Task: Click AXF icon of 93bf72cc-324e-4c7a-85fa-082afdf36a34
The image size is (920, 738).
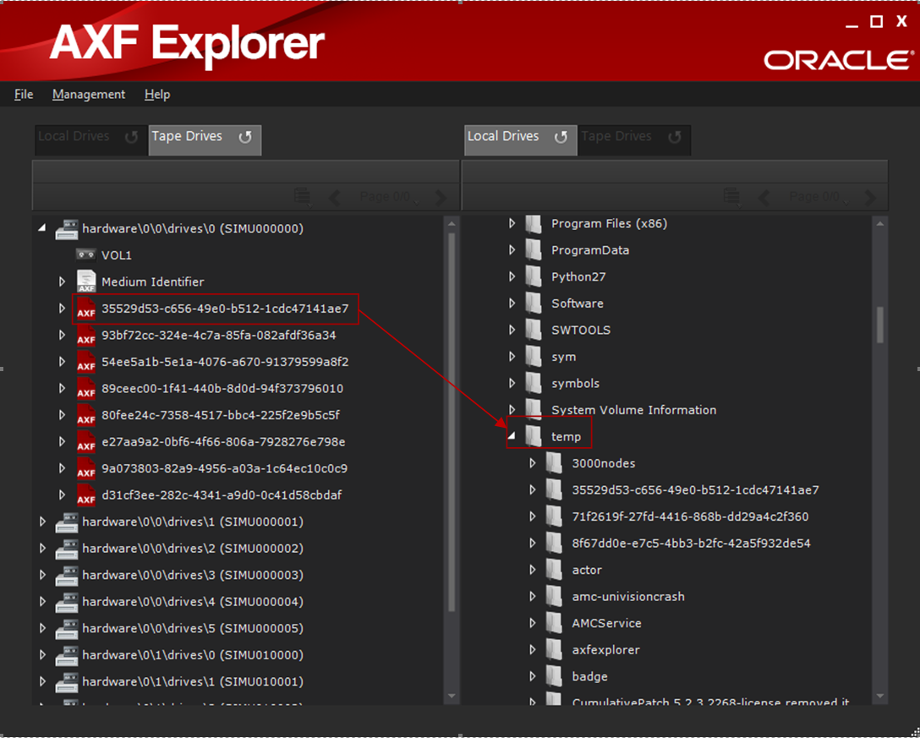Action: (x=86, y=336)
